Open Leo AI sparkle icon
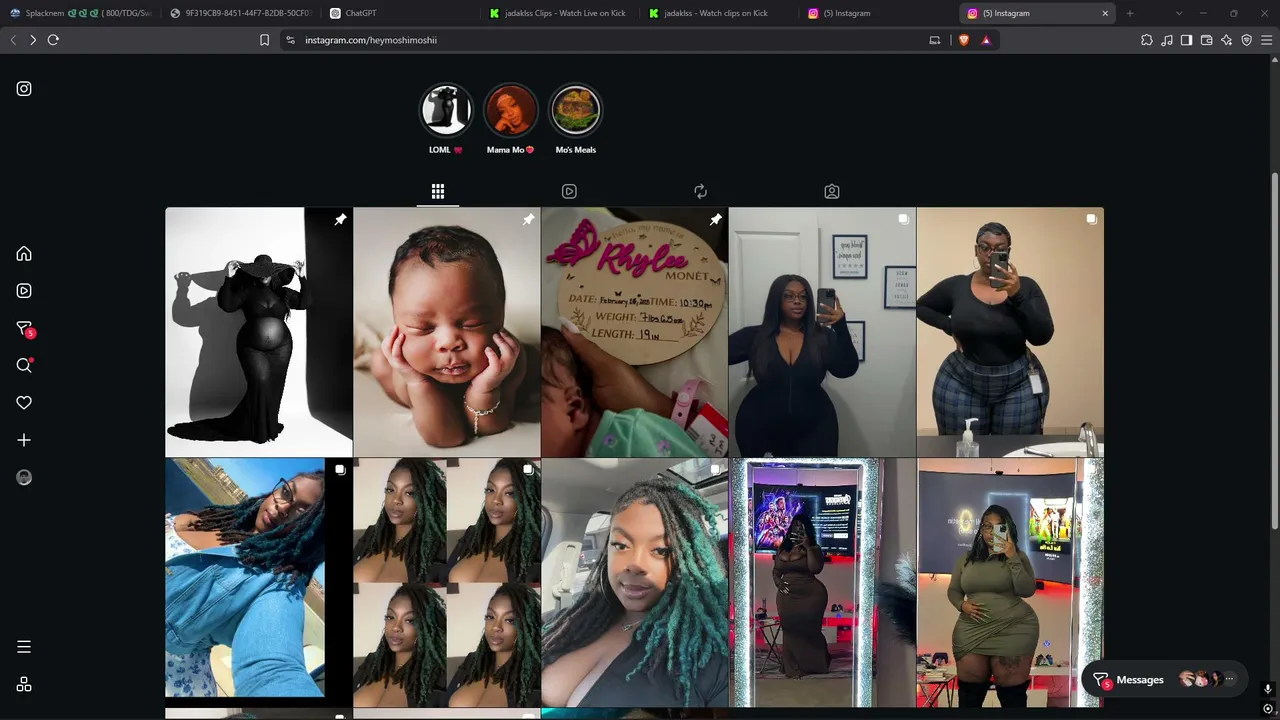Viewport: 1280px width, 720px height. point(1227,40)
